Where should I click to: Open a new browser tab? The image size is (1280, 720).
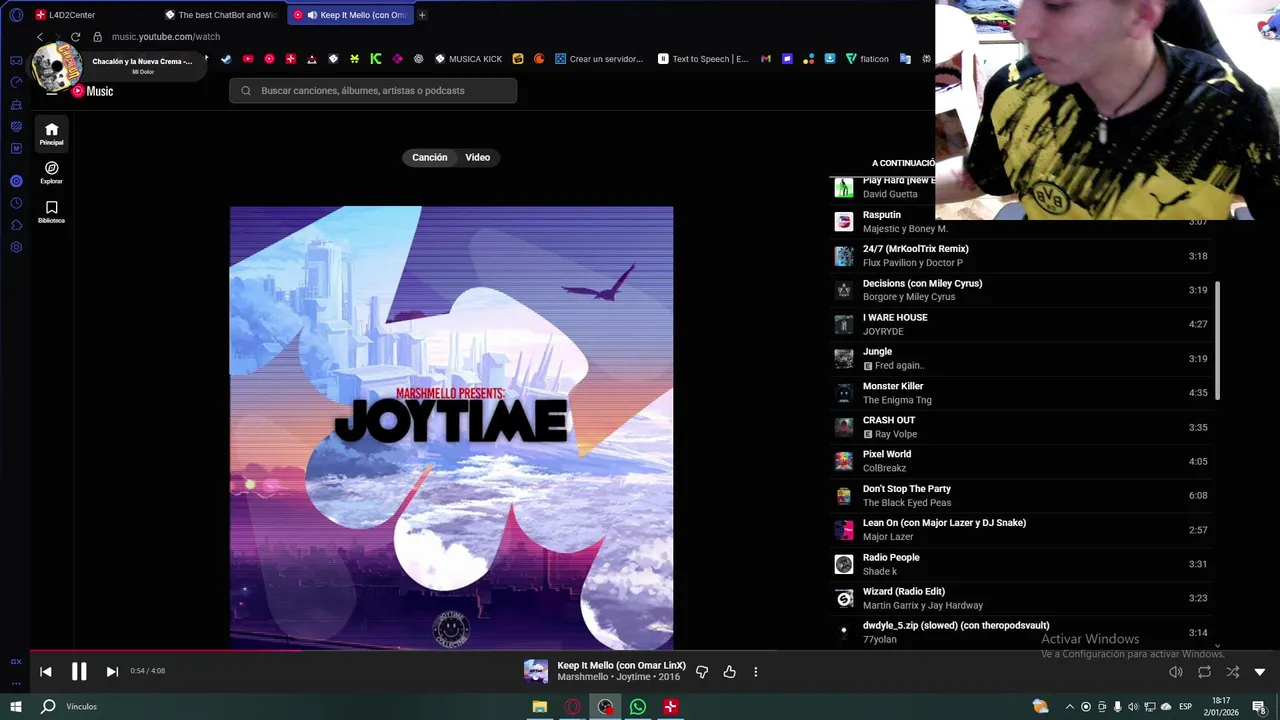422,15
